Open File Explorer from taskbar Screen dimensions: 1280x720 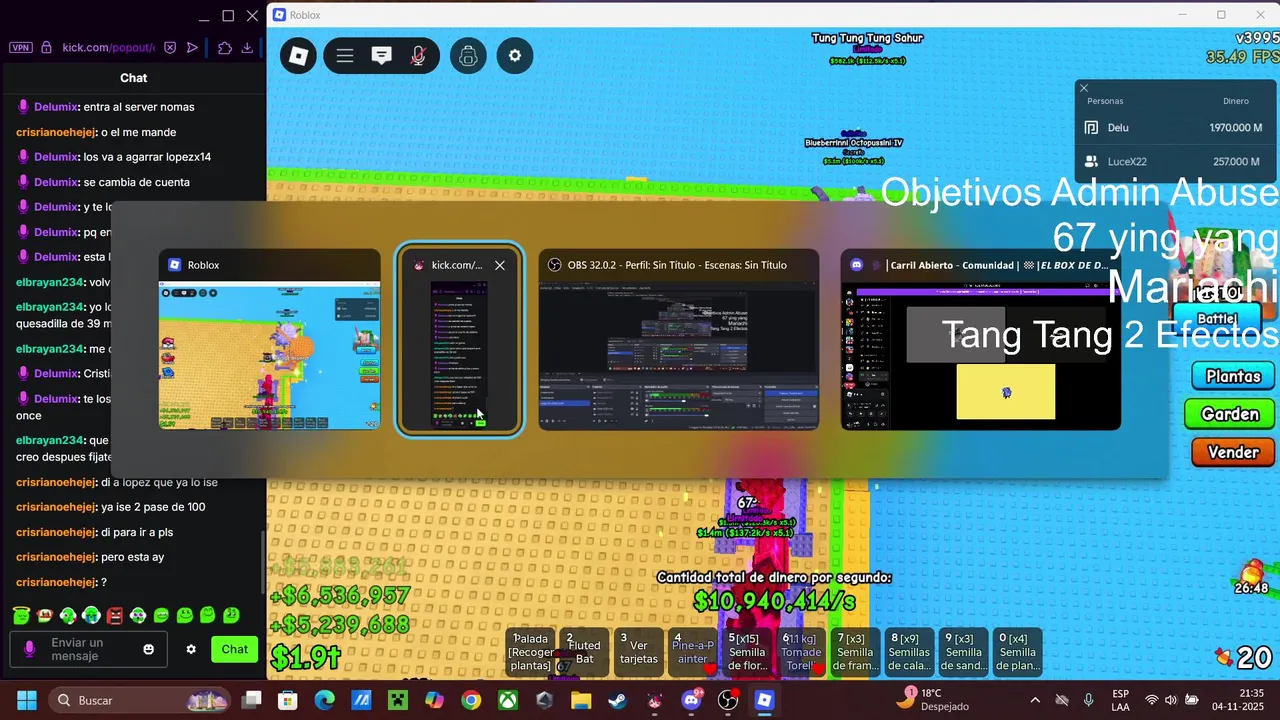581,700
